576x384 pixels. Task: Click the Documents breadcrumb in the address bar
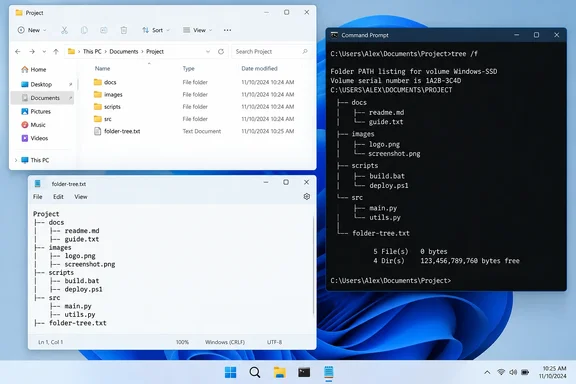(124, 51)
